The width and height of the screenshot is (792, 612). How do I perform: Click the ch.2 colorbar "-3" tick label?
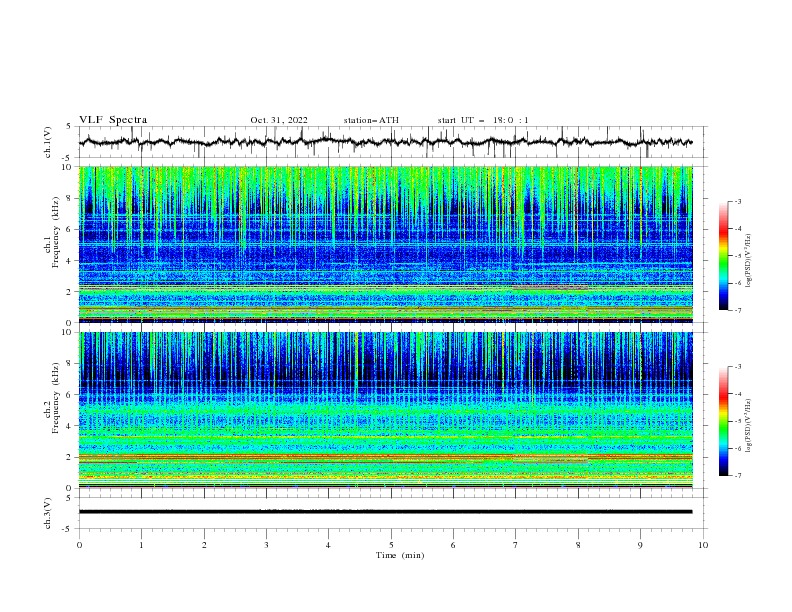[738, 367]
